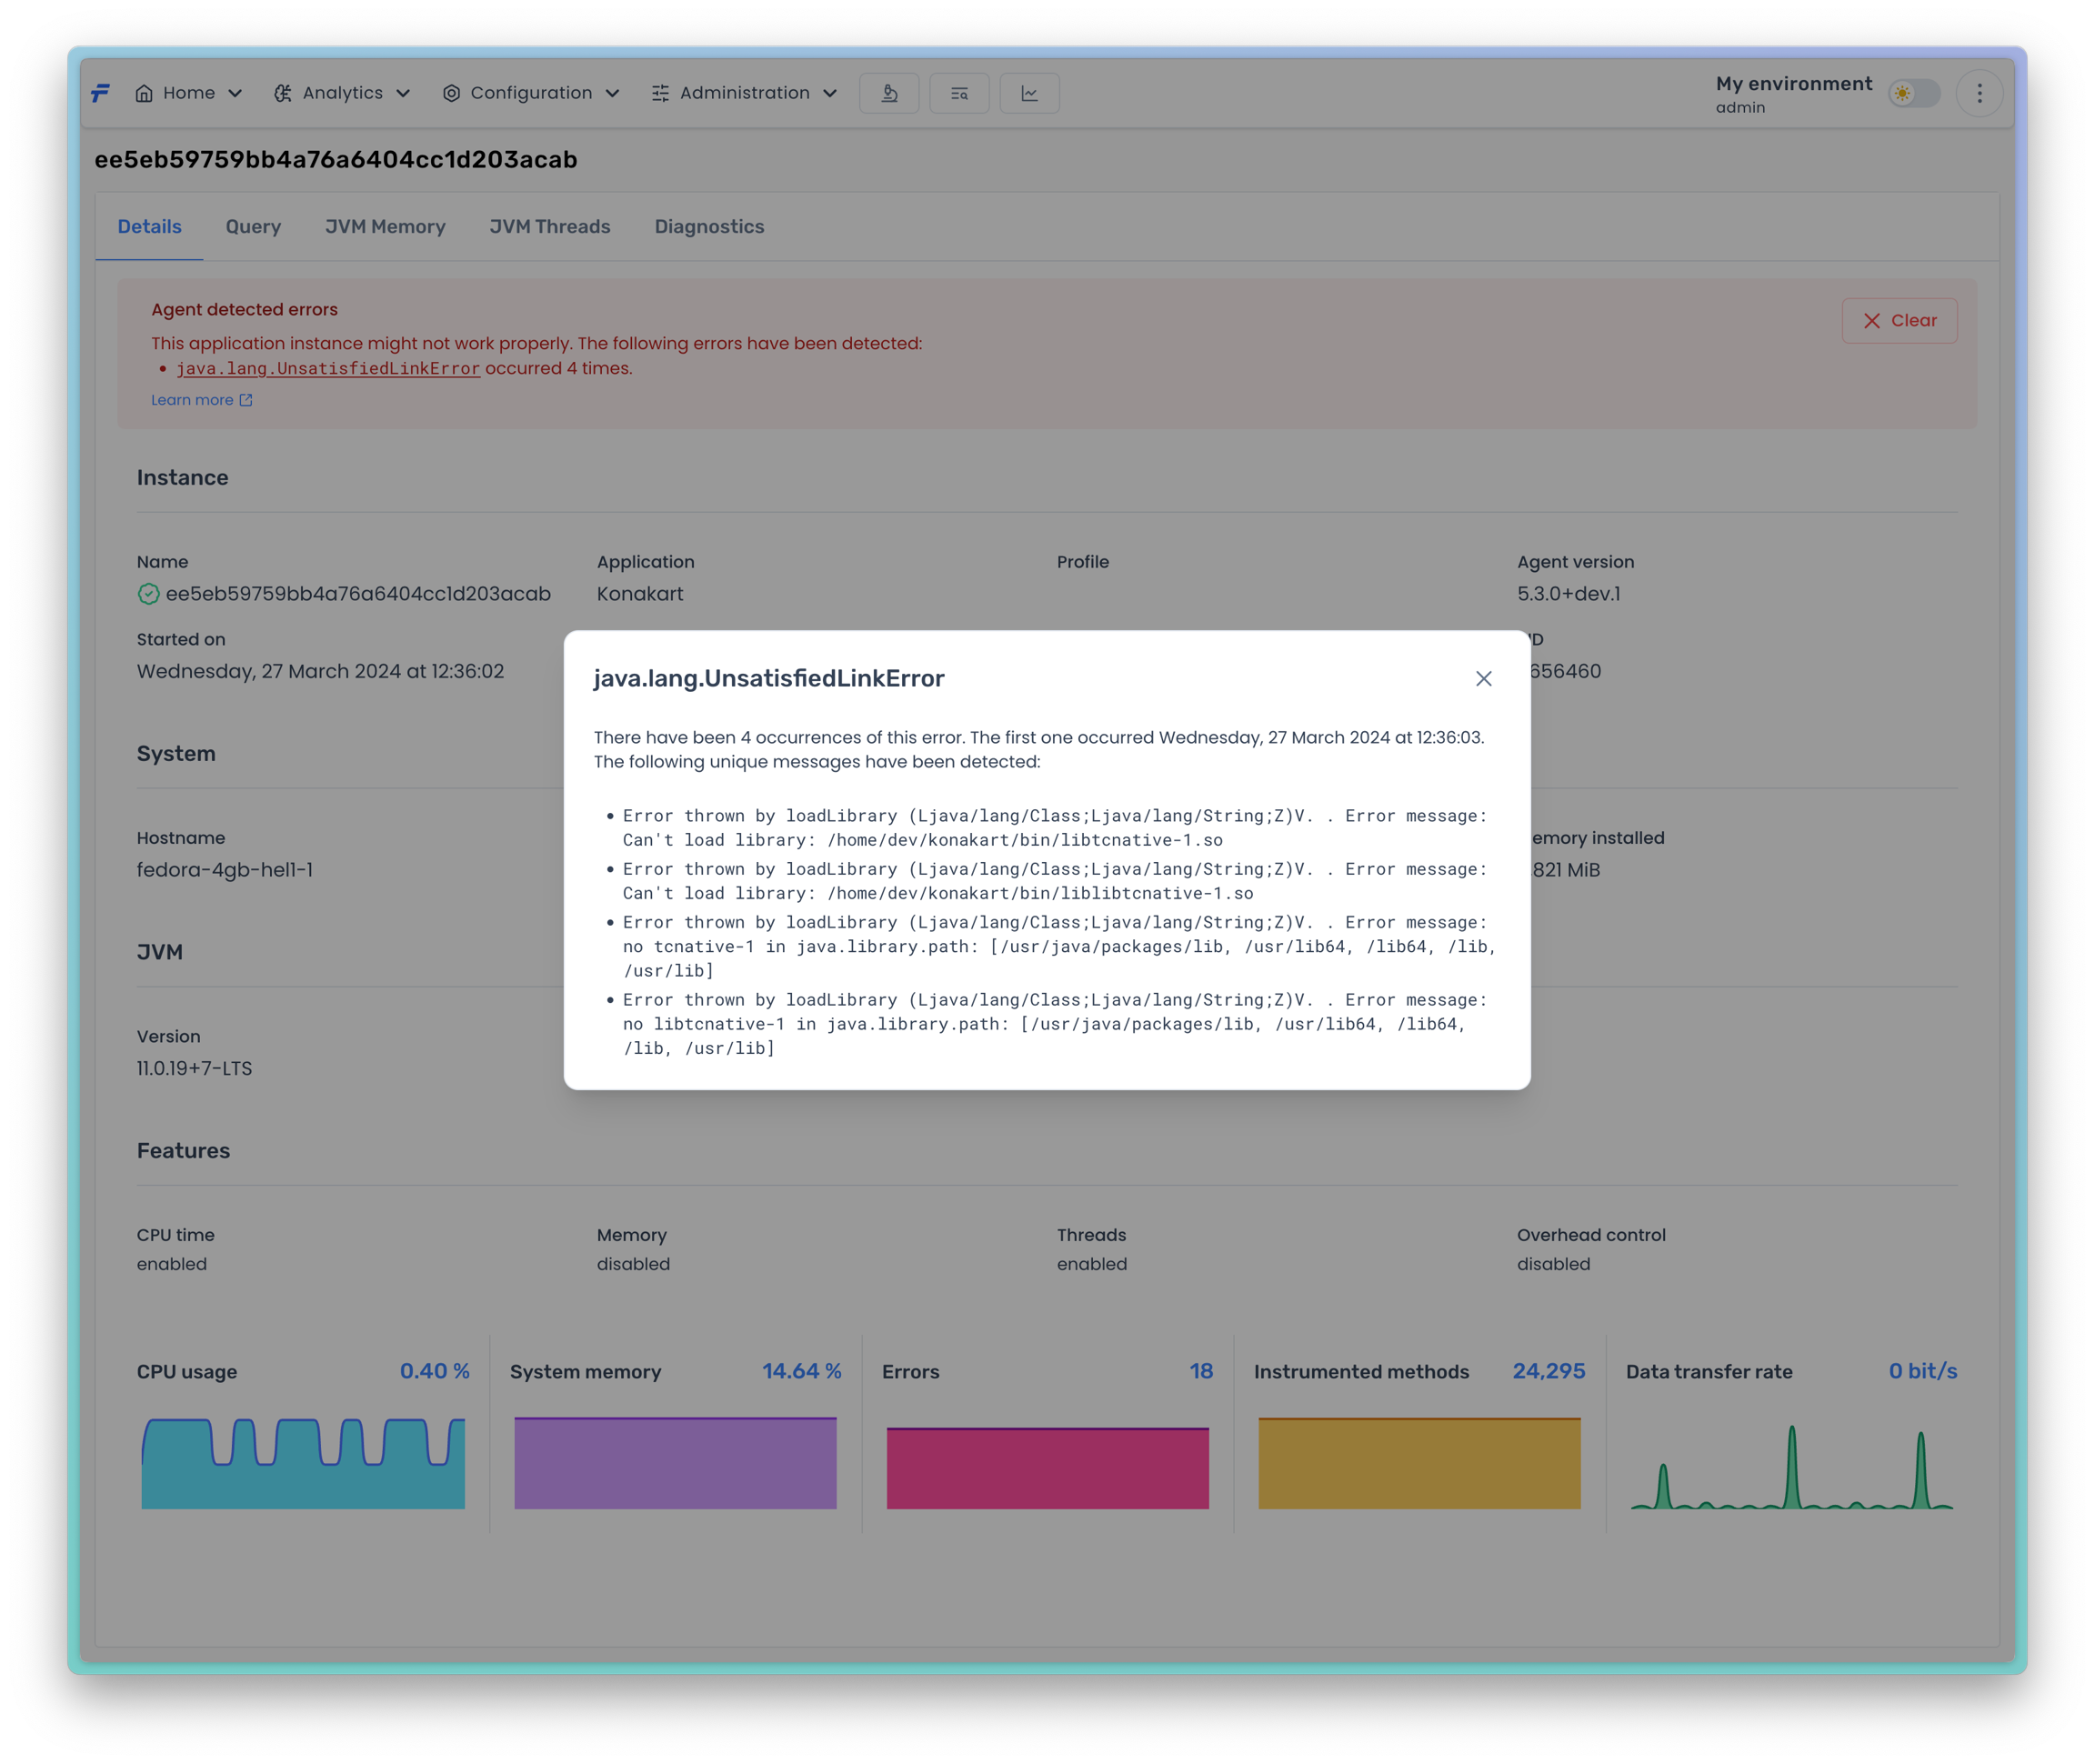2095x1764 pixels.
Task: Expand the Analytics dropdown menu
Action: (x=342, y=93)
